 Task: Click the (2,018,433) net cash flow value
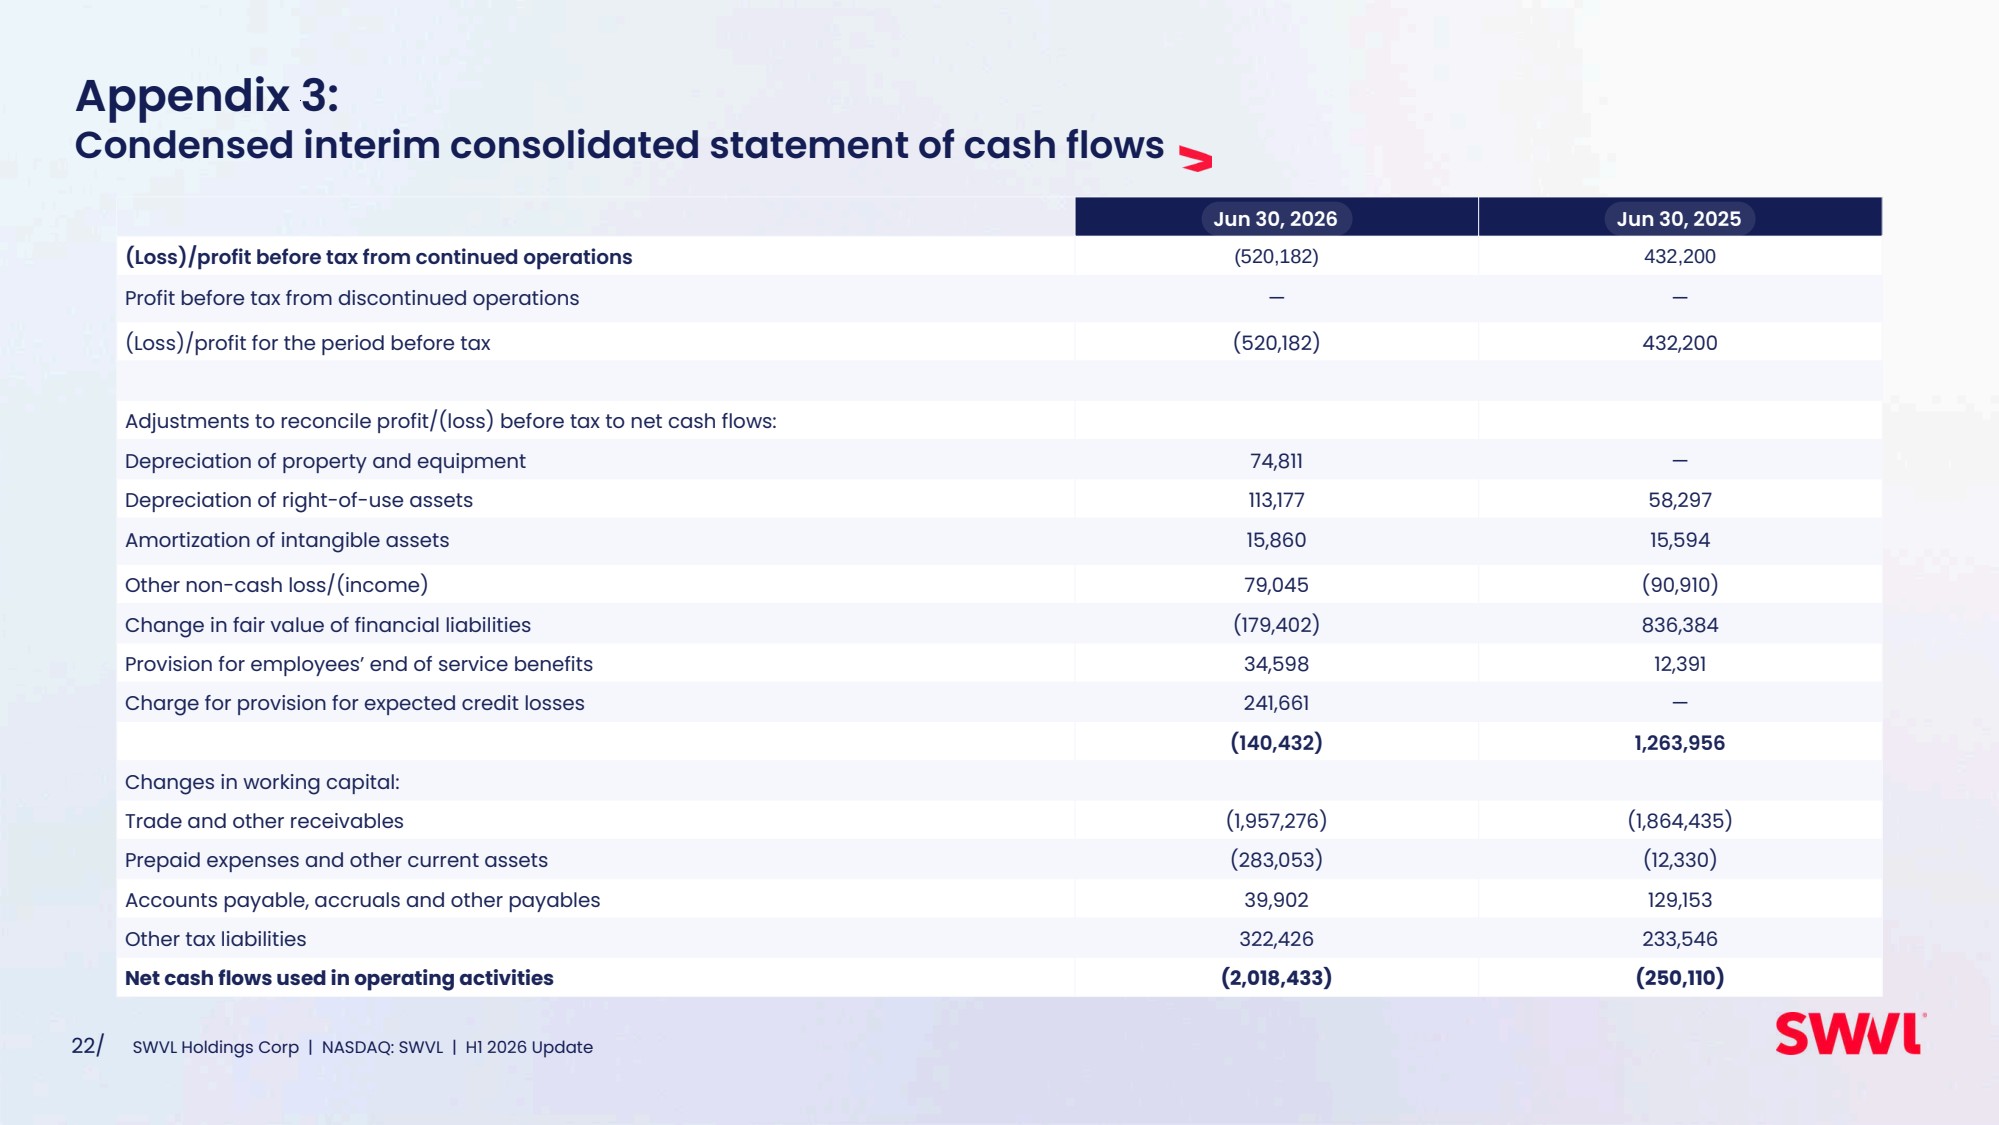pos(1276,978)
